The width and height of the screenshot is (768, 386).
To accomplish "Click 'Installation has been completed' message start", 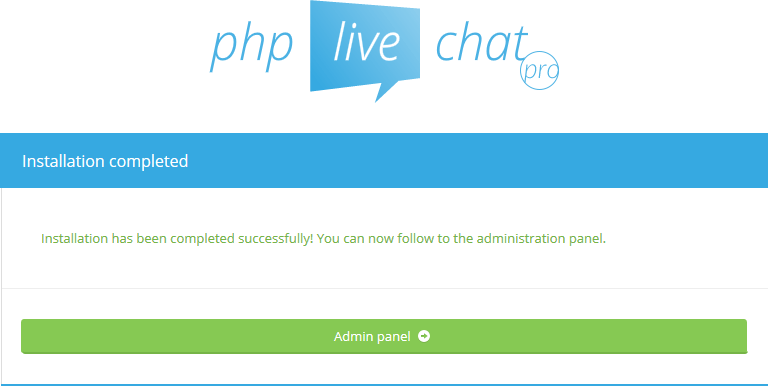I will coord(138,239).
